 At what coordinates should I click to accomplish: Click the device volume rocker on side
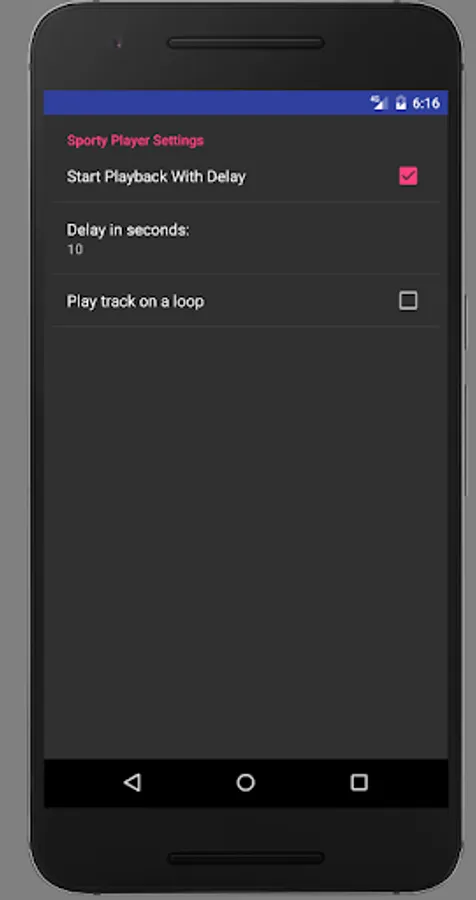pos(466,439)
